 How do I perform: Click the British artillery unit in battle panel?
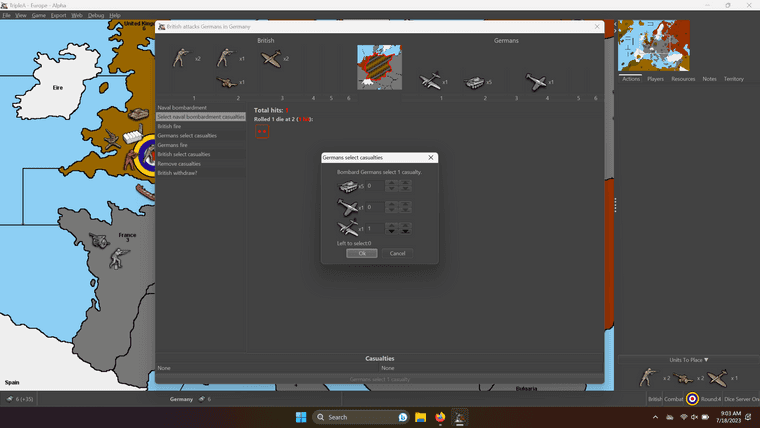click(x=228, y=82)
